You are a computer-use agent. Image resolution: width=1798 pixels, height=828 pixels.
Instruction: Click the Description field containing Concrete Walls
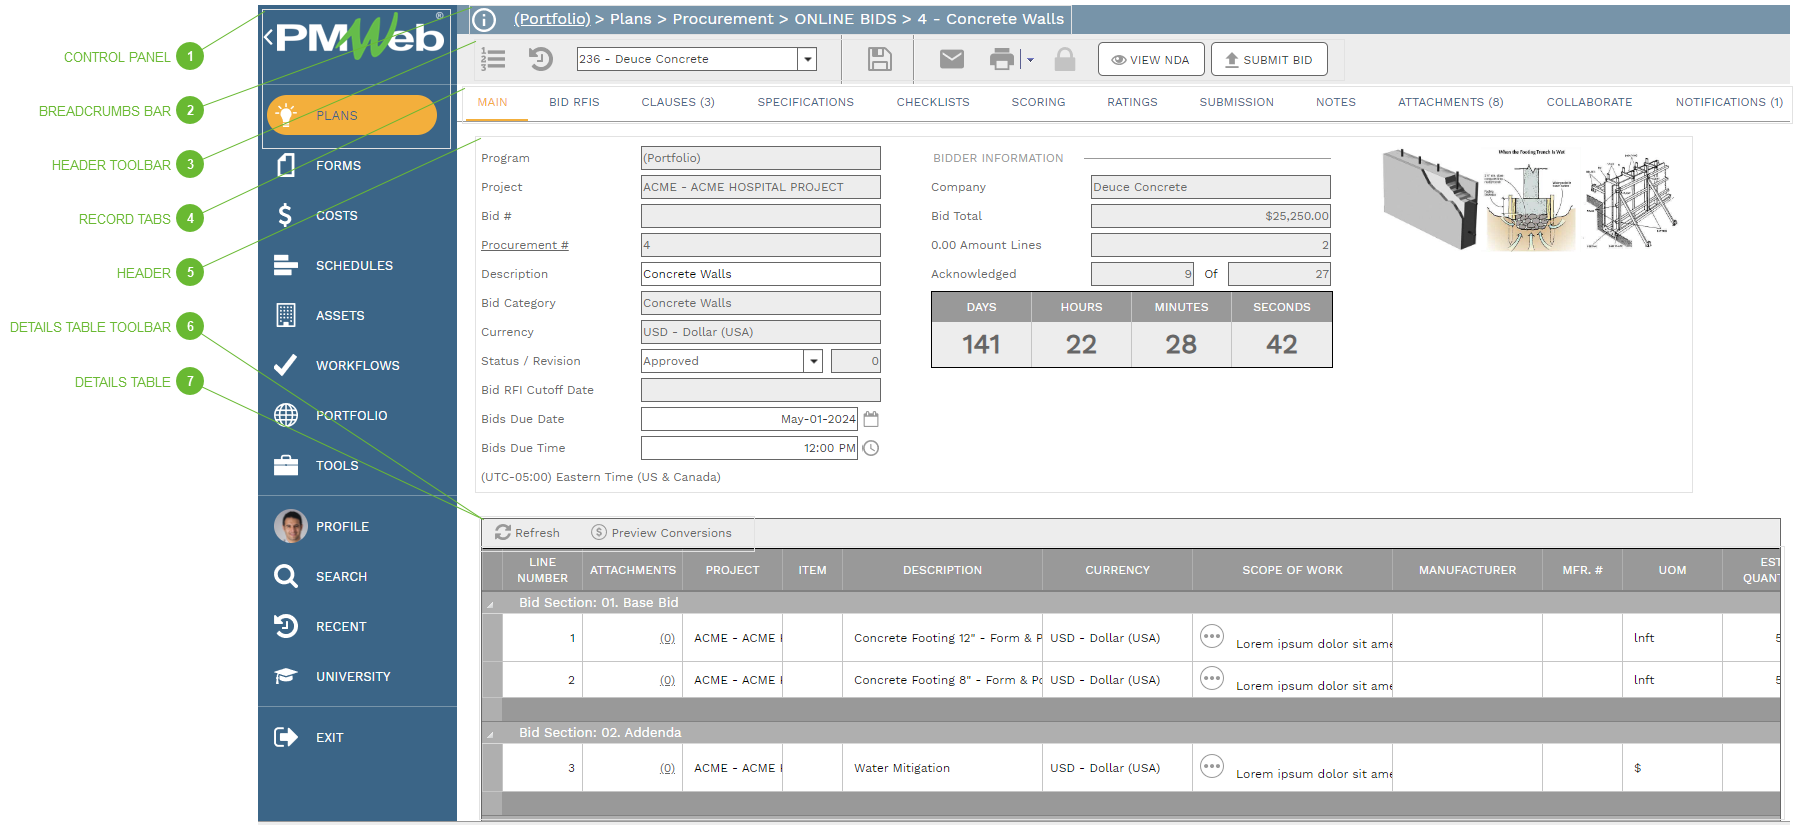pos(760,274)
